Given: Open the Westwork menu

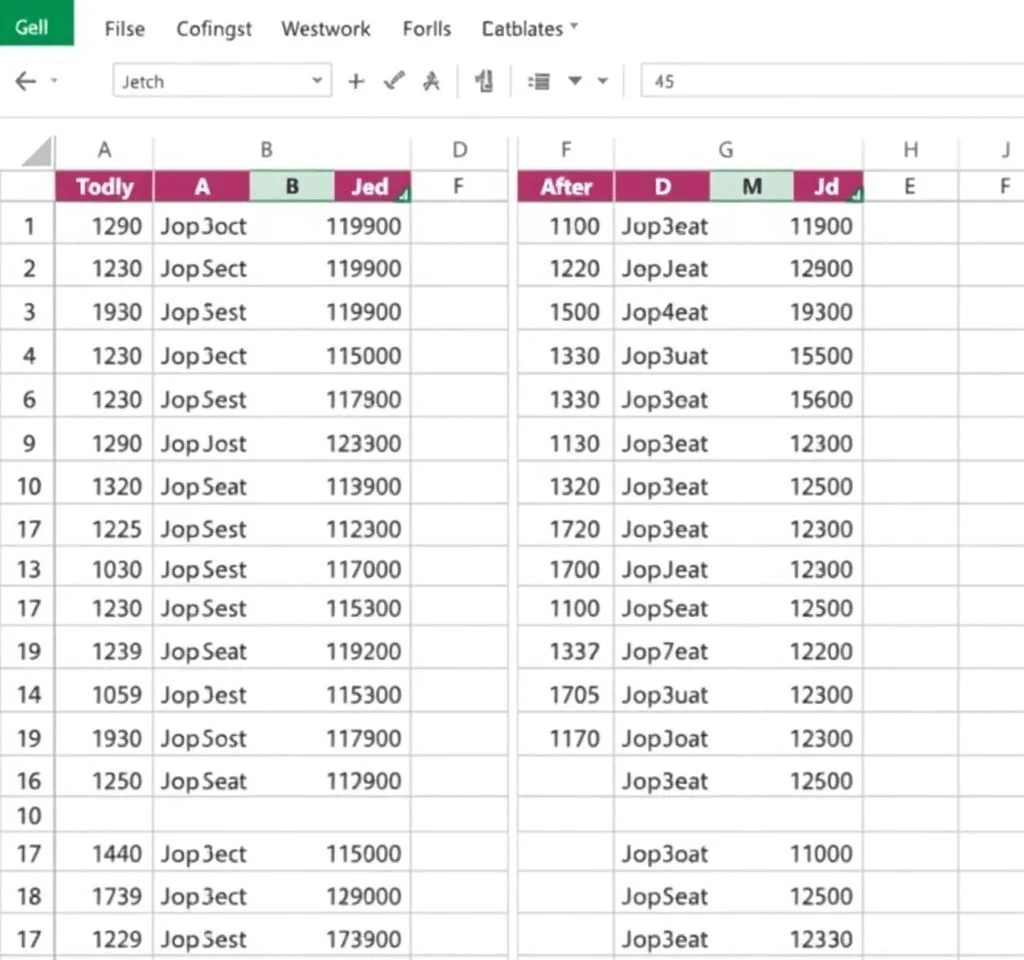Looking at the screenshot, I should 326,29.
